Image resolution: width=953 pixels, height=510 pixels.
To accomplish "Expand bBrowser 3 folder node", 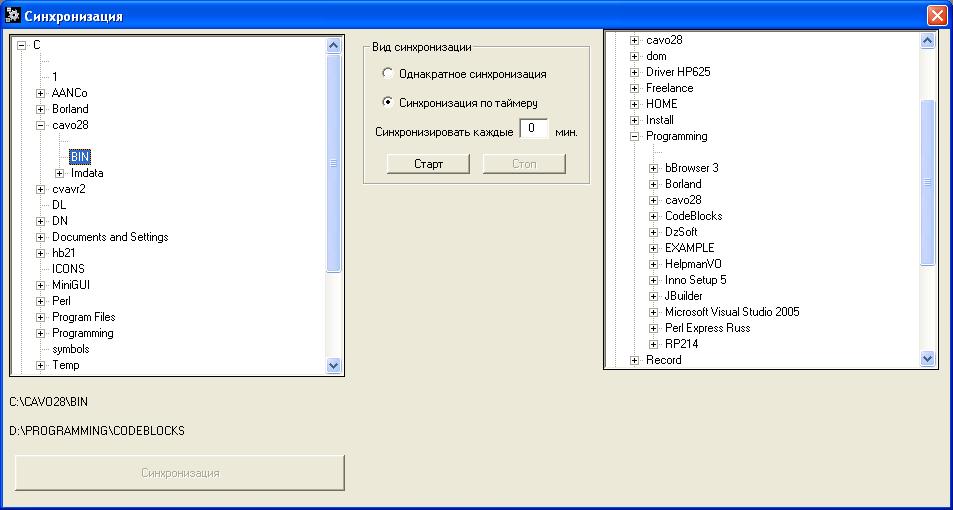I will pos(653,168).
